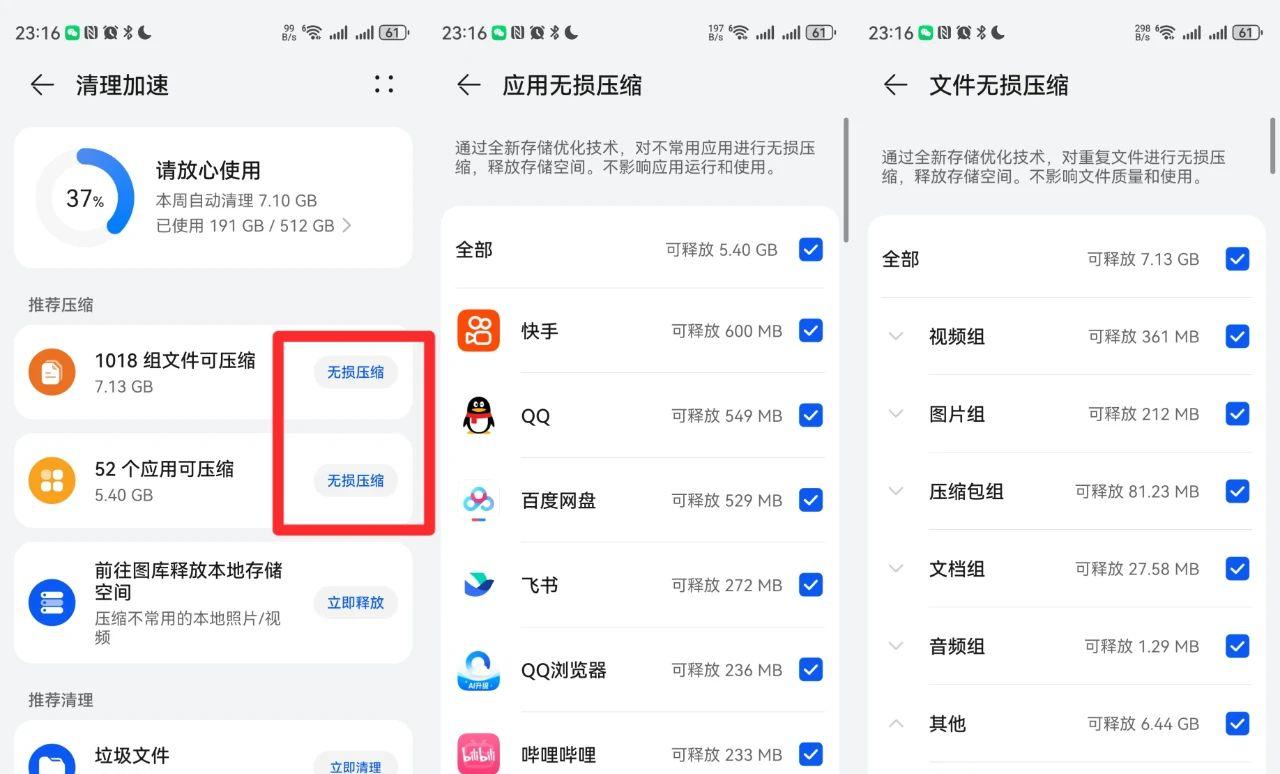Screen dimensions: 1280x774
Task: Uncheck 全部 in 应用无损压缩
Action: click(x=811, y=249)
